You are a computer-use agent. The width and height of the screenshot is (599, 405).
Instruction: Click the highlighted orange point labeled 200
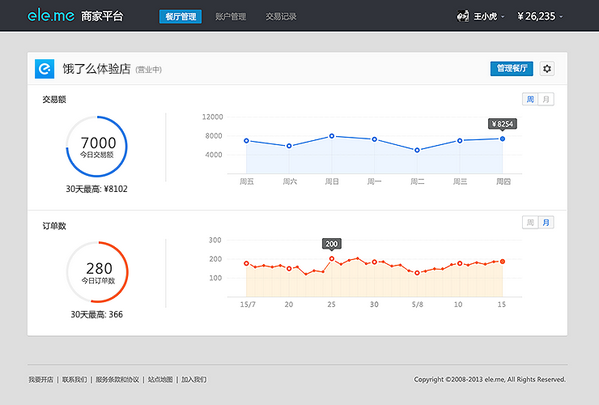point(332,259)
